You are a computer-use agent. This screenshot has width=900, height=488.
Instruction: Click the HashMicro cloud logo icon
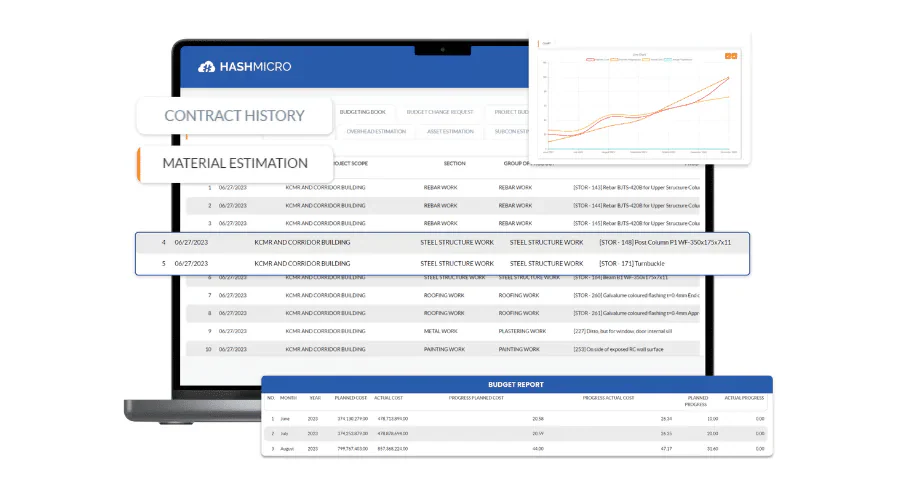pyautogui.click(x=207, y=67)
